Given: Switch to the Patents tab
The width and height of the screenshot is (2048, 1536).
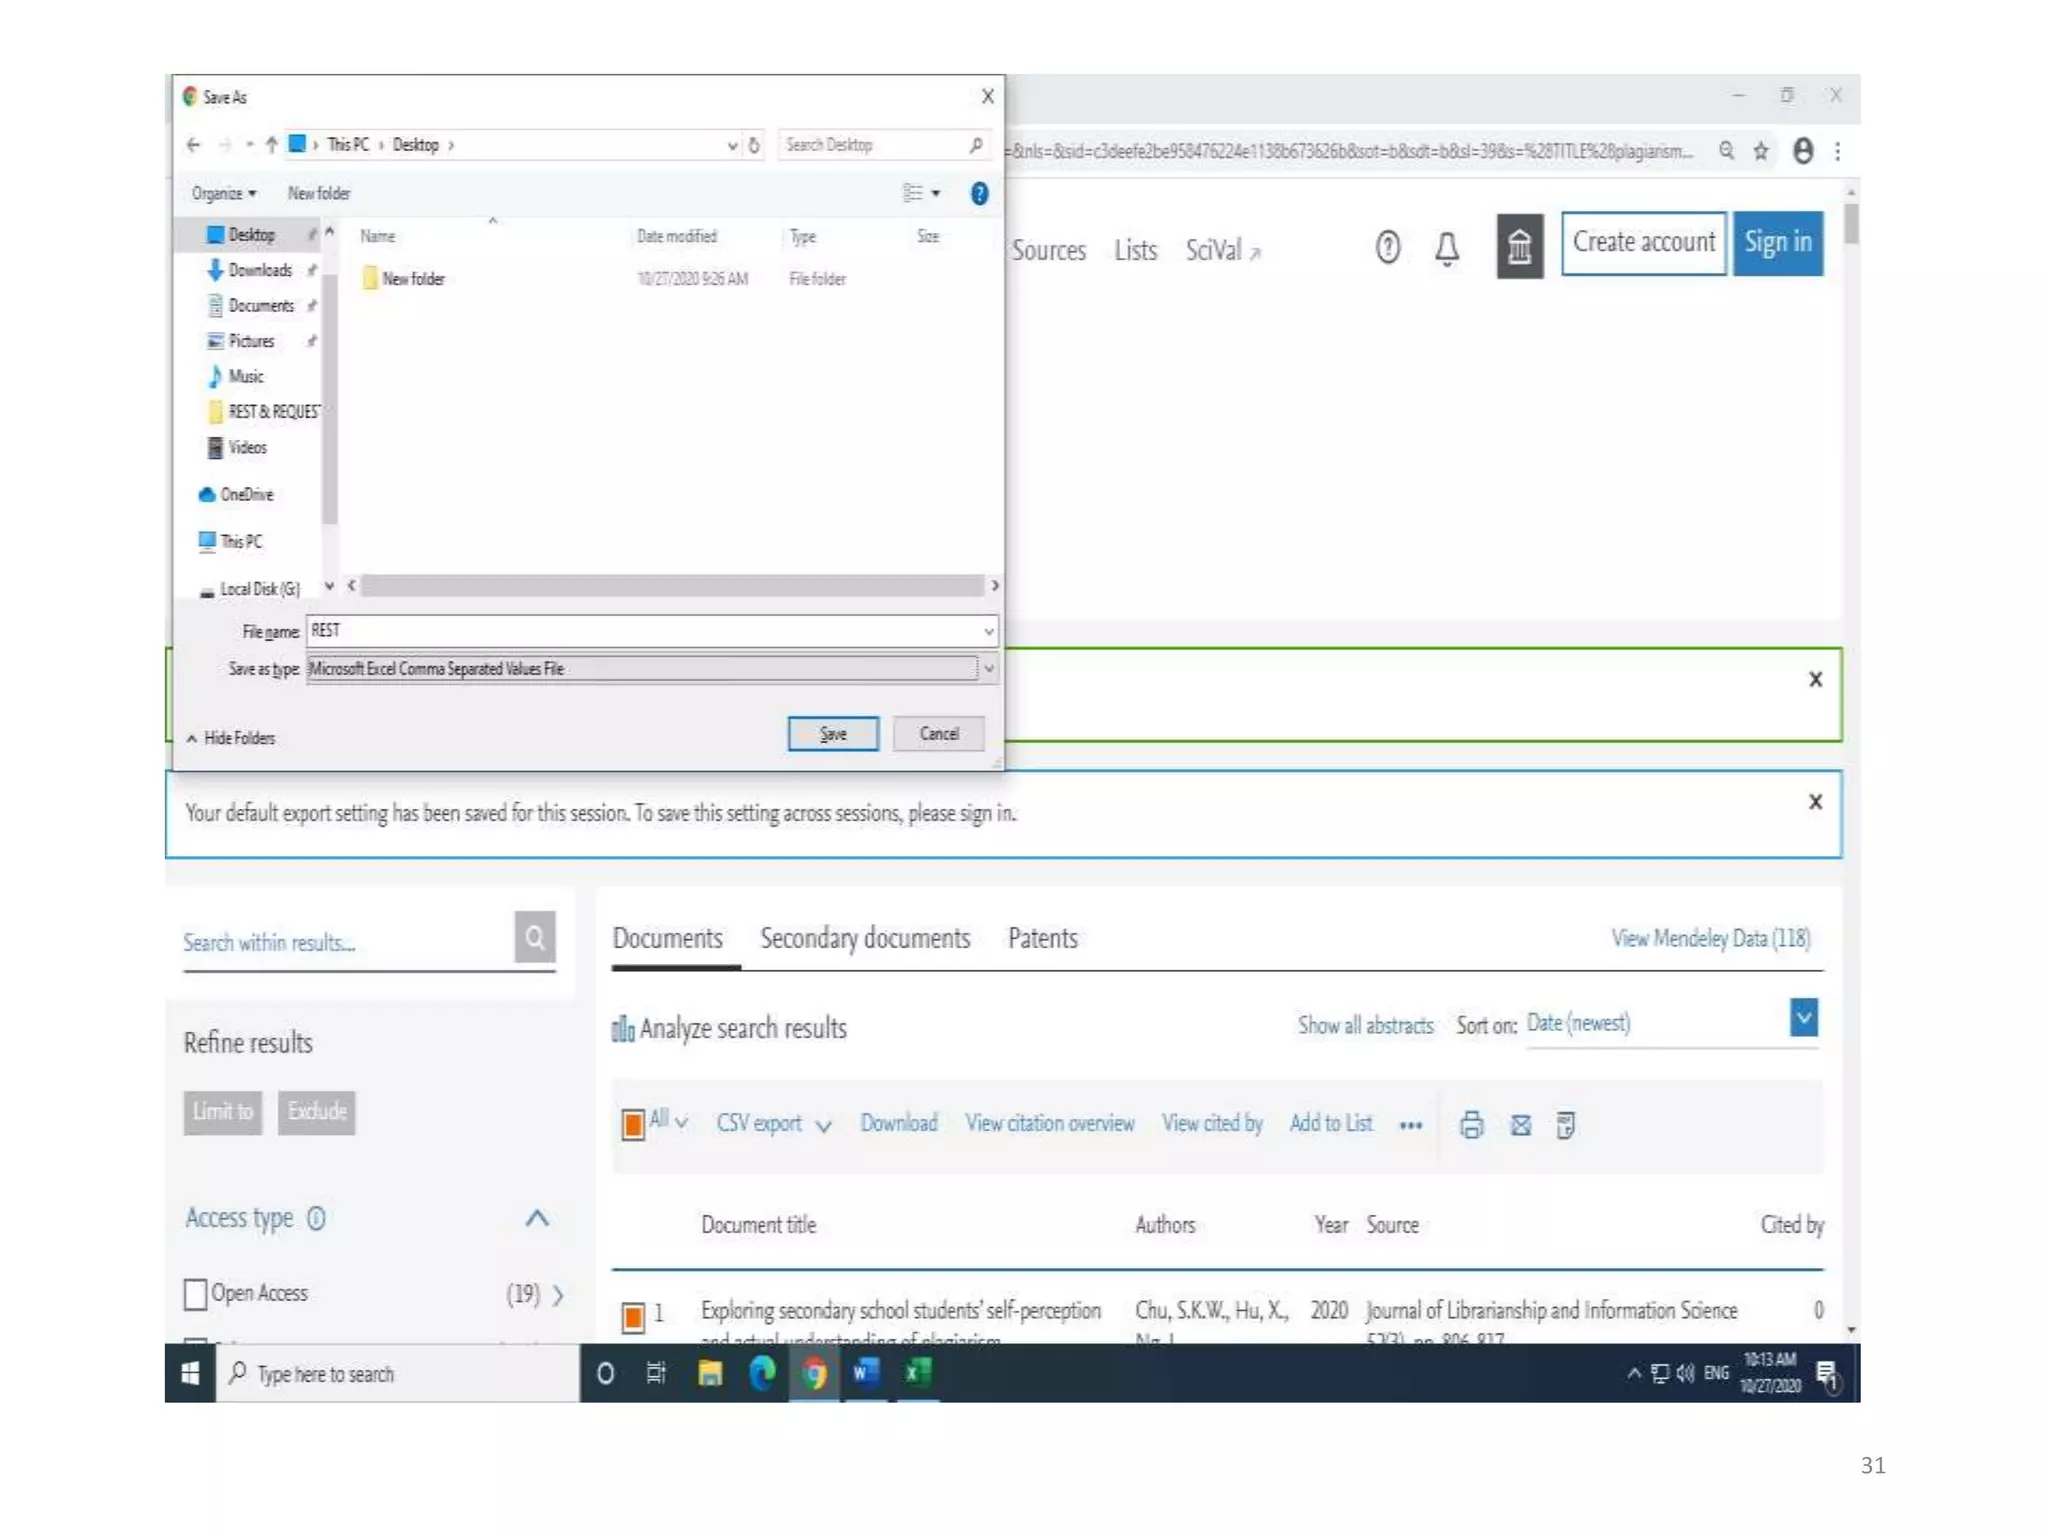Looking at the screenshot, I should tap(1042, 938).
